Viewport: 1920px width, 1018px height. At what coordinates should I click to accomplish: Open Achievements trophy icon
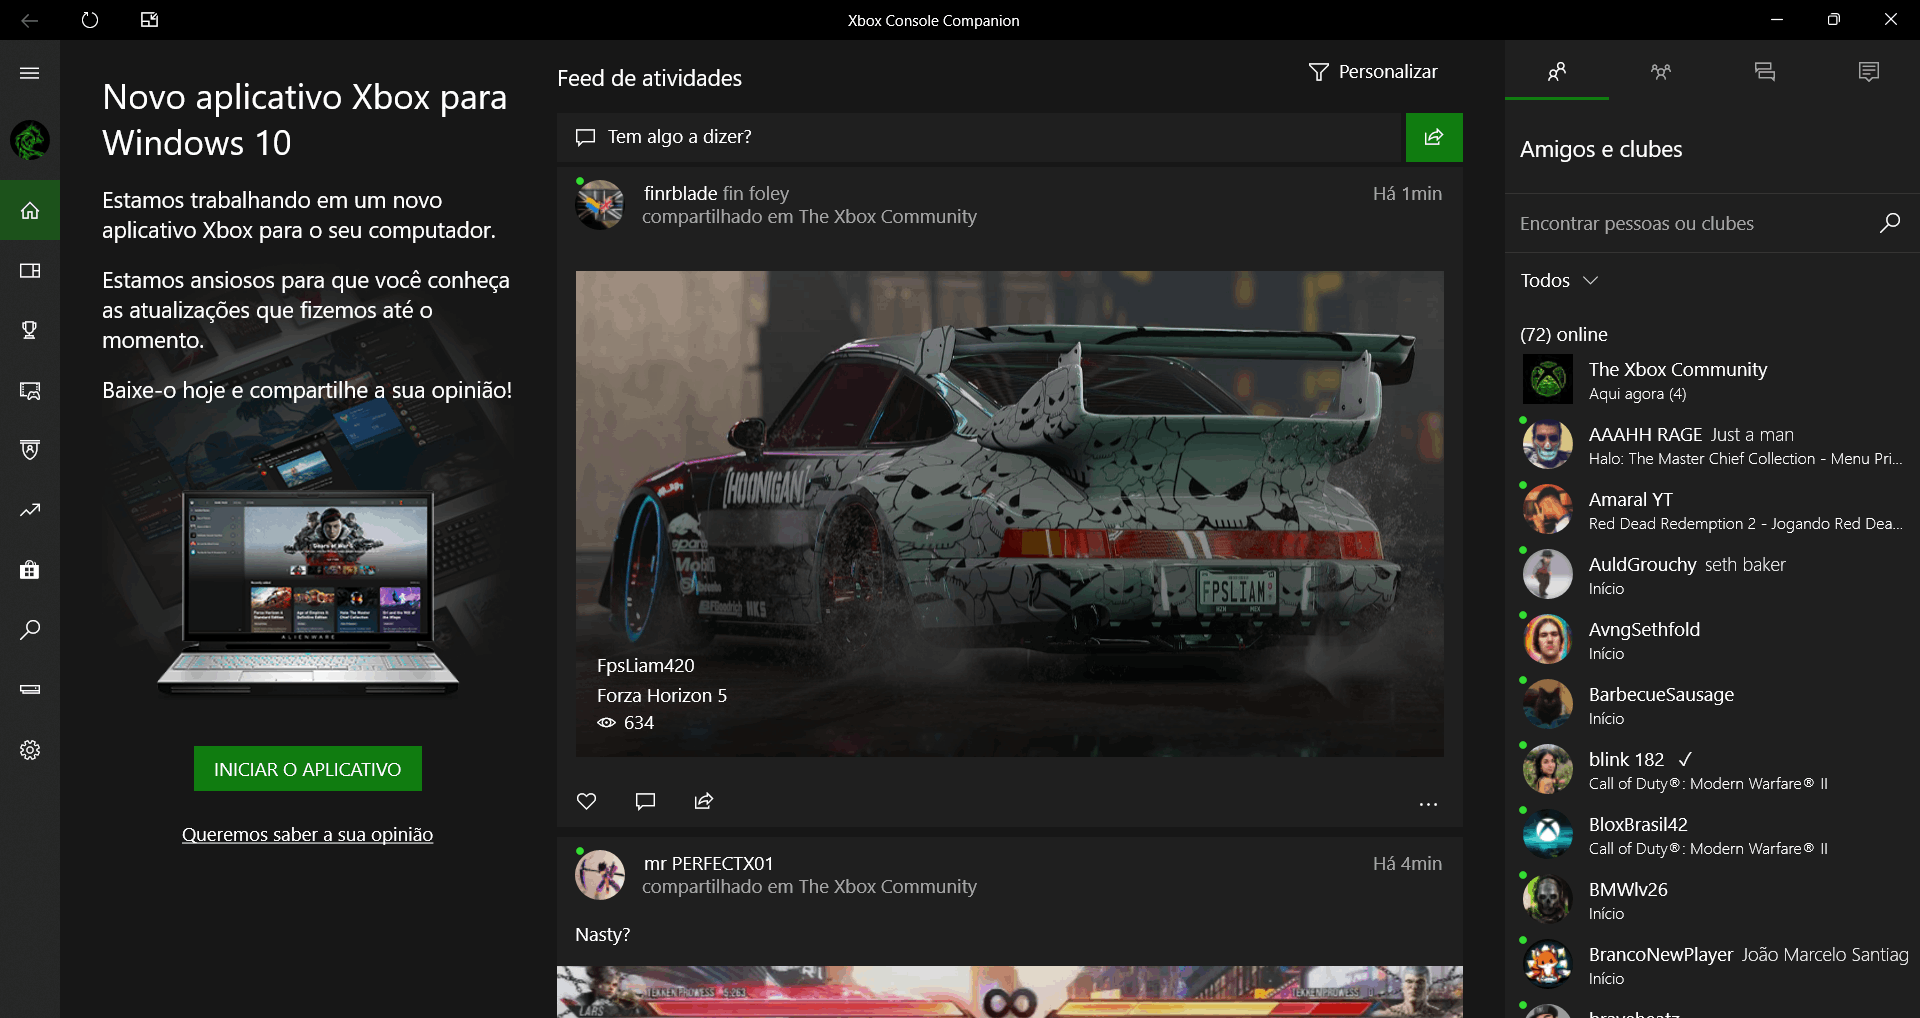pyautogui.click(x=30, y=330)
